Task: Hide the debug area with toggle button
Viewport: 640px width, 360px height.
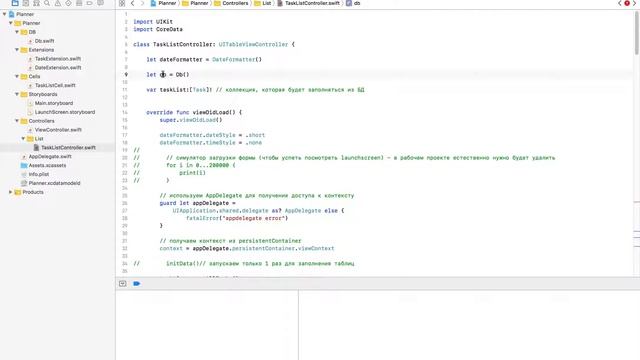Action: 122,283
